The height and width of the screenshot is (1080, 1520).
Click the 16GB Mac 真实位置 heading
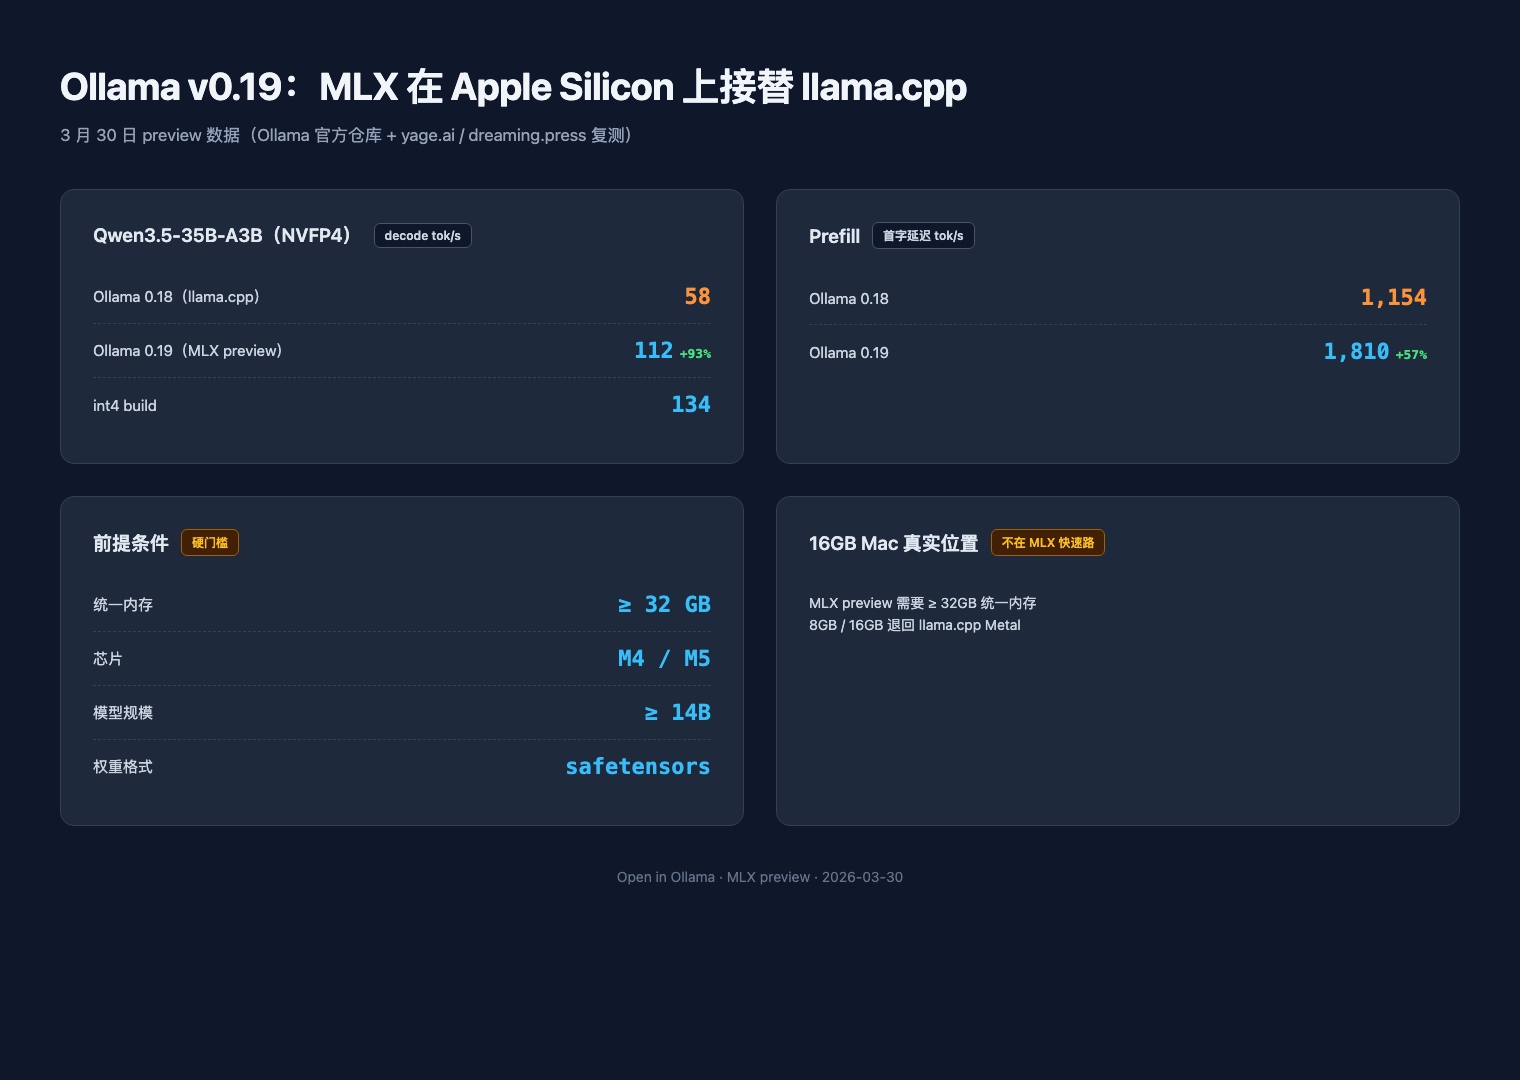(893, 543)
